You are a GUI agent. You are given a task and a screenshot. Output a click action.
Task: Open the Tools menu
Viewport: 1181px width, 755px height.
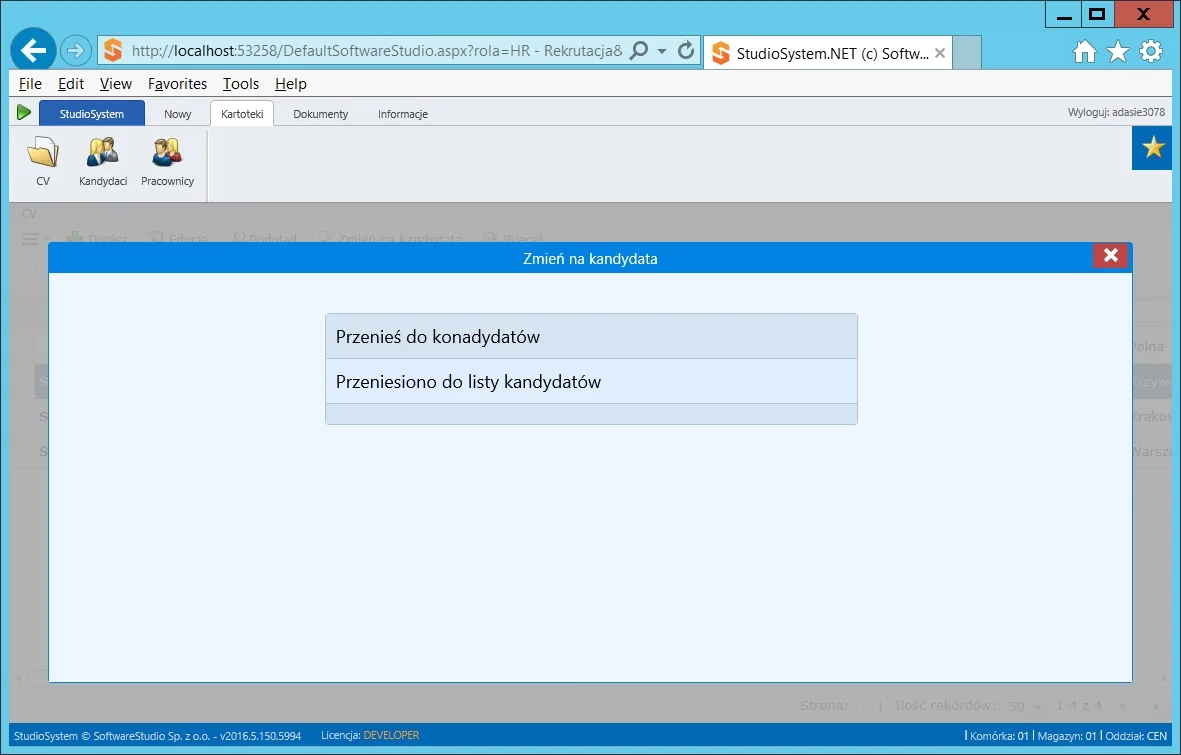(x=240, y=84)
